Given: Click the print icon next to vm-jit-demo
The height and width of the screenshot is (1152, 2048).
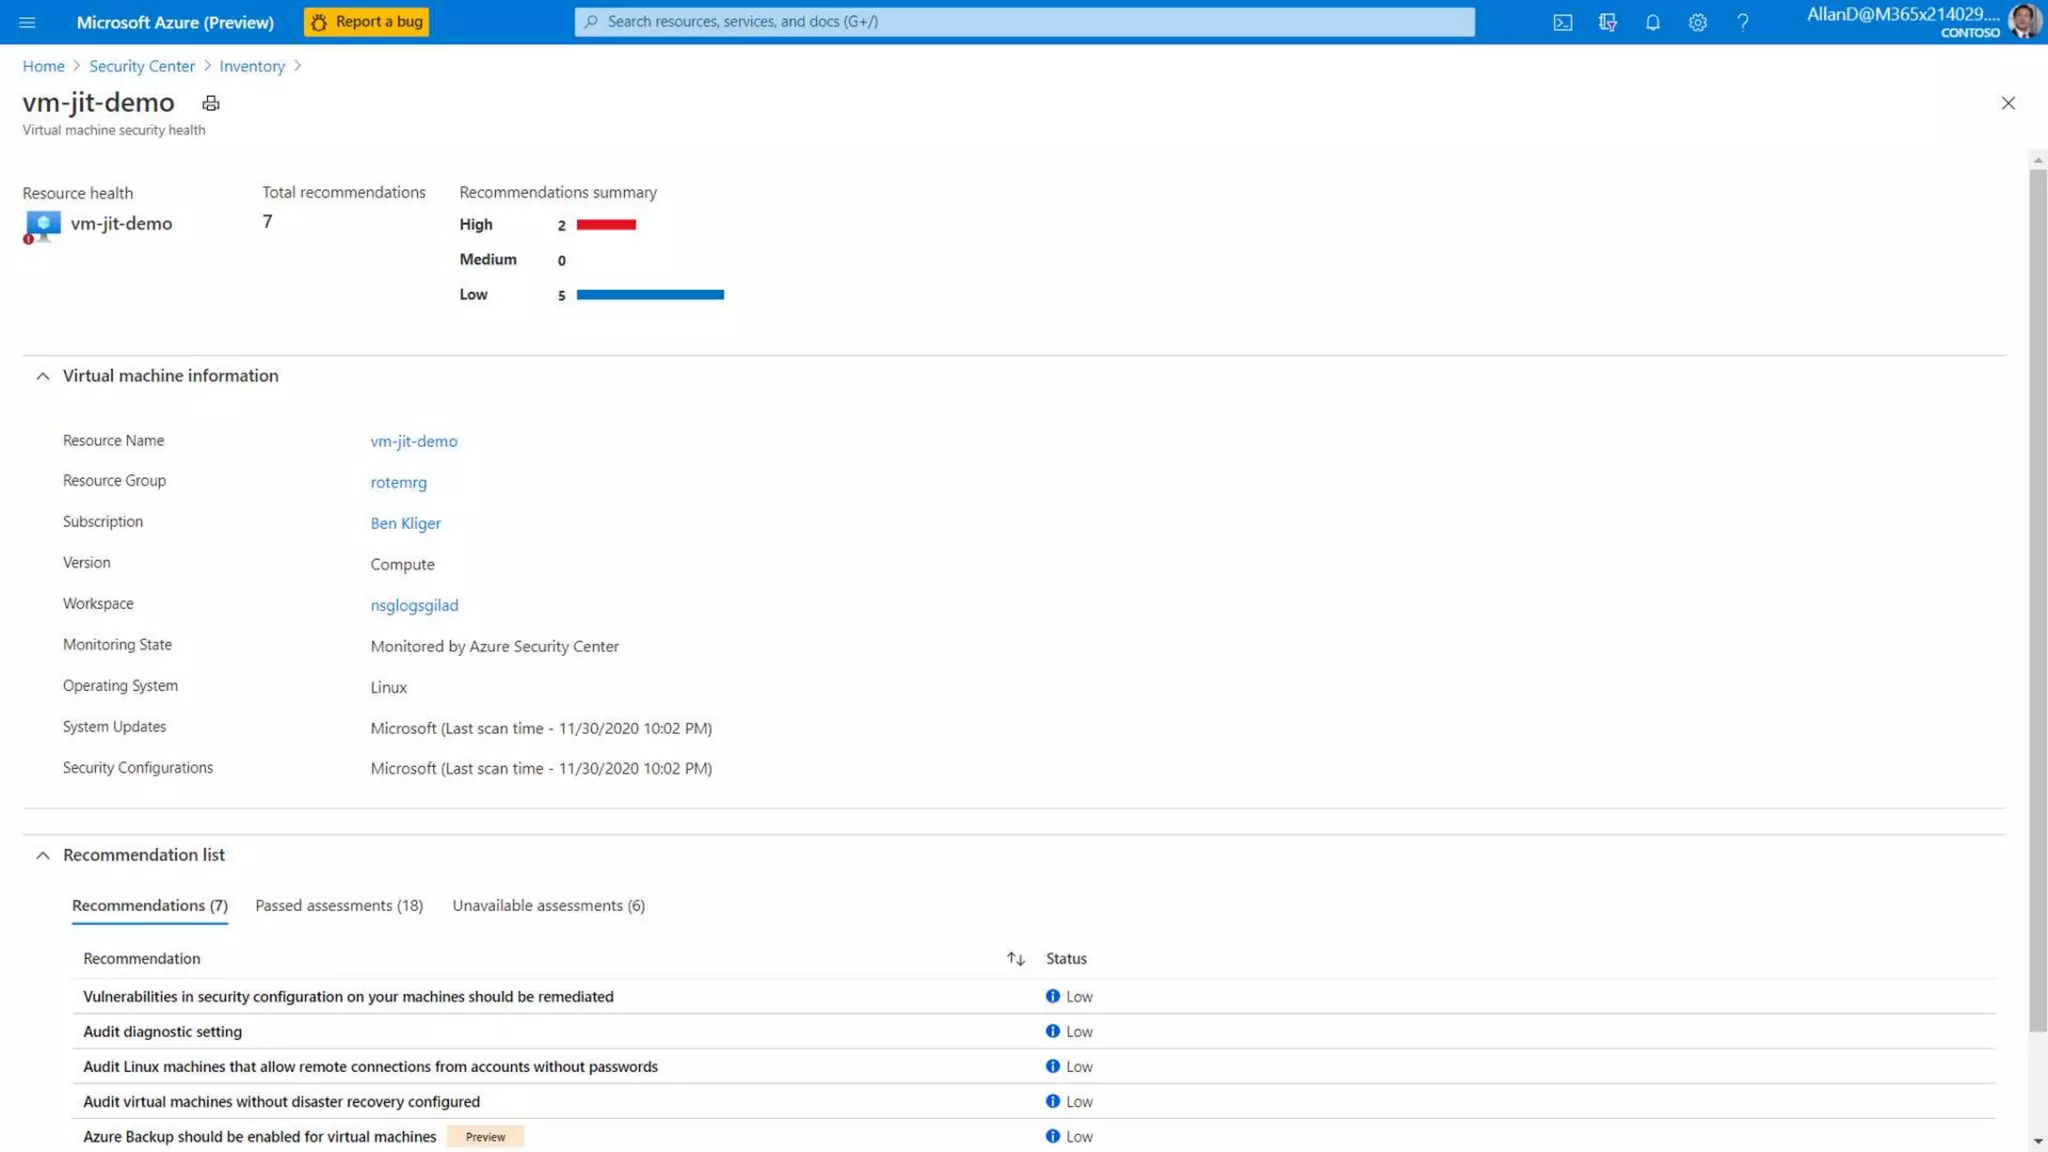Looking at the screenshot, I should [x=210, y=103].
